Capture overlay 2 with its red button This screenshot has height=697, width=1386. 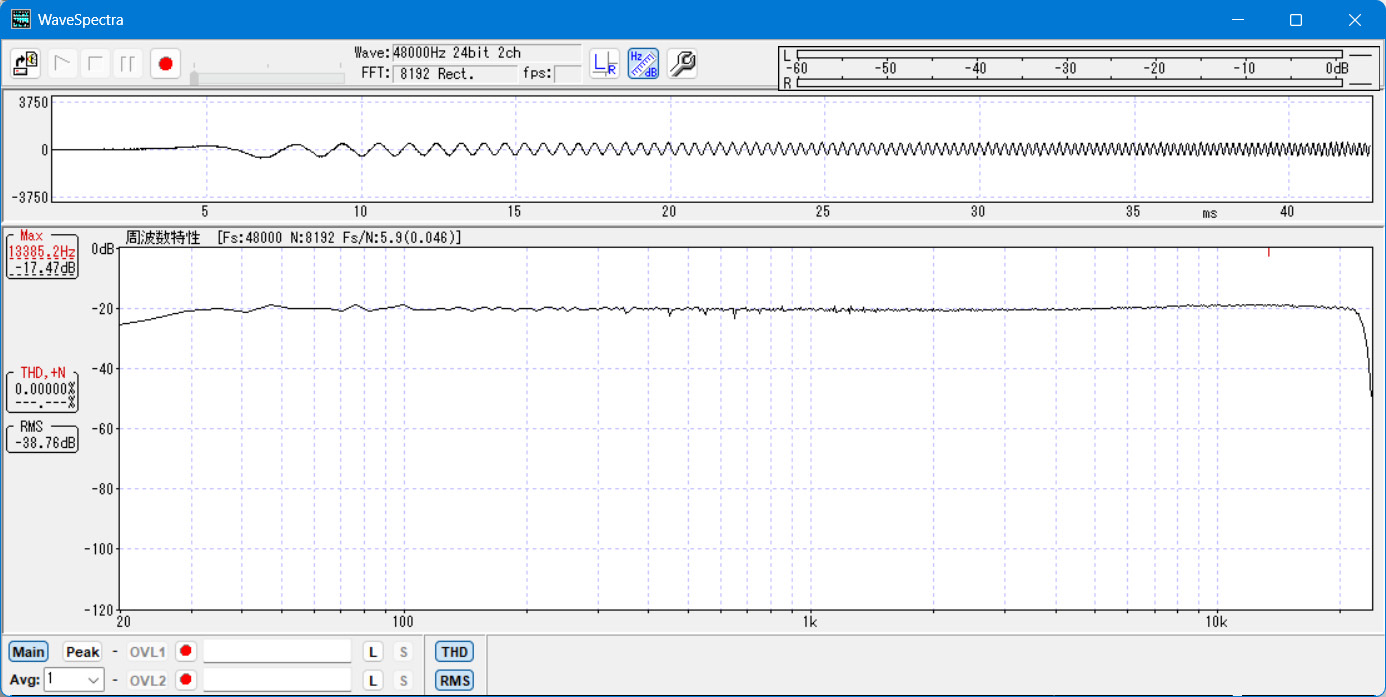click(x=186, y=681)
